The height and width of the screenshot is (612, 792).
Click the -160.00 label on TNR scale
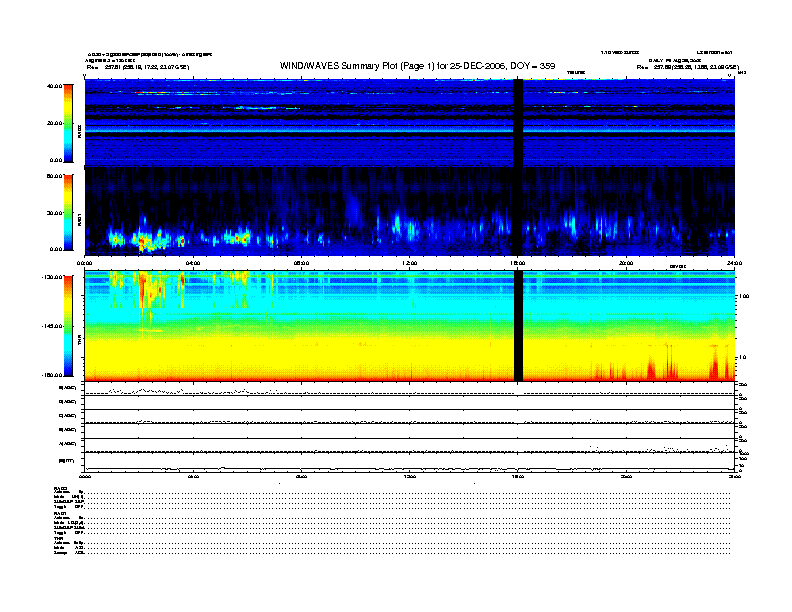tap(53, 375)
